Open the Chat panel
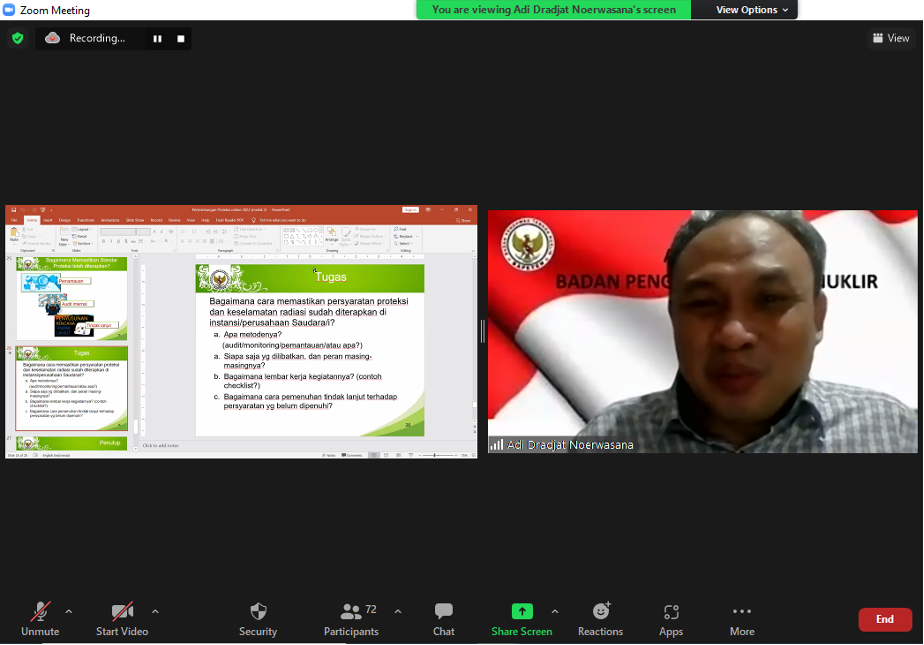The image size is (924, 645). click(x=444, y=619)
